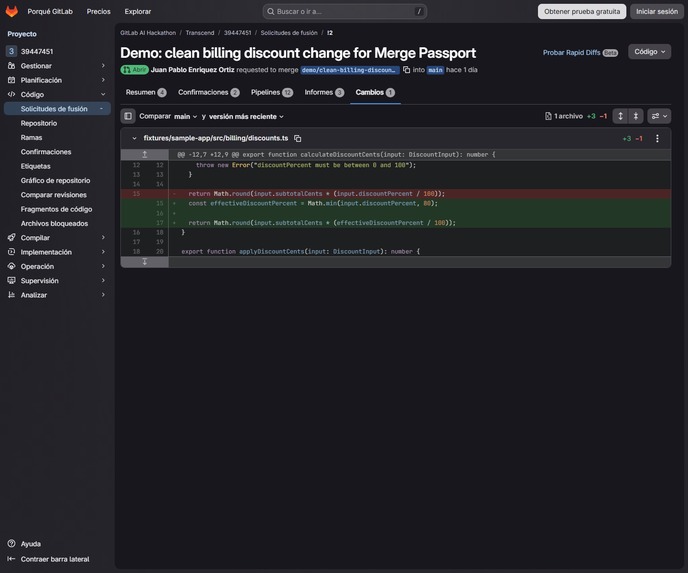Open the GitLab logo home link
The height and width of the screenshot is (573, 688).
click(x=12, y=11)
